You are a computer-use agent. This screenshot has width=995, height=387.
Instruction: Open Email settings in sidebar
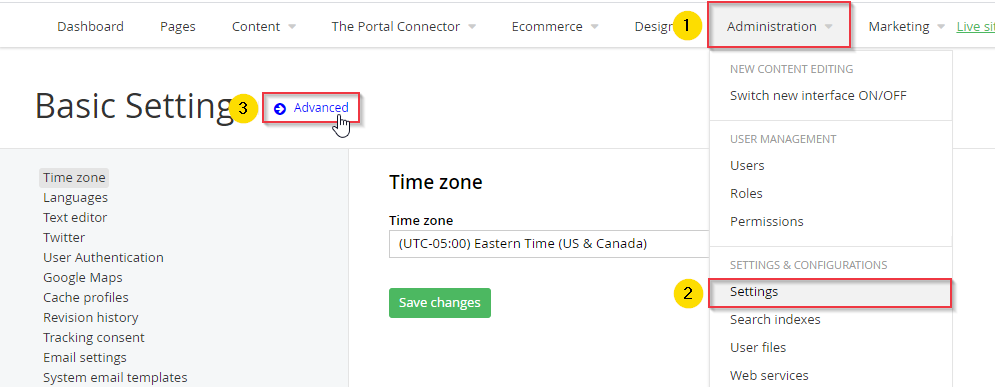click(85, 357)
